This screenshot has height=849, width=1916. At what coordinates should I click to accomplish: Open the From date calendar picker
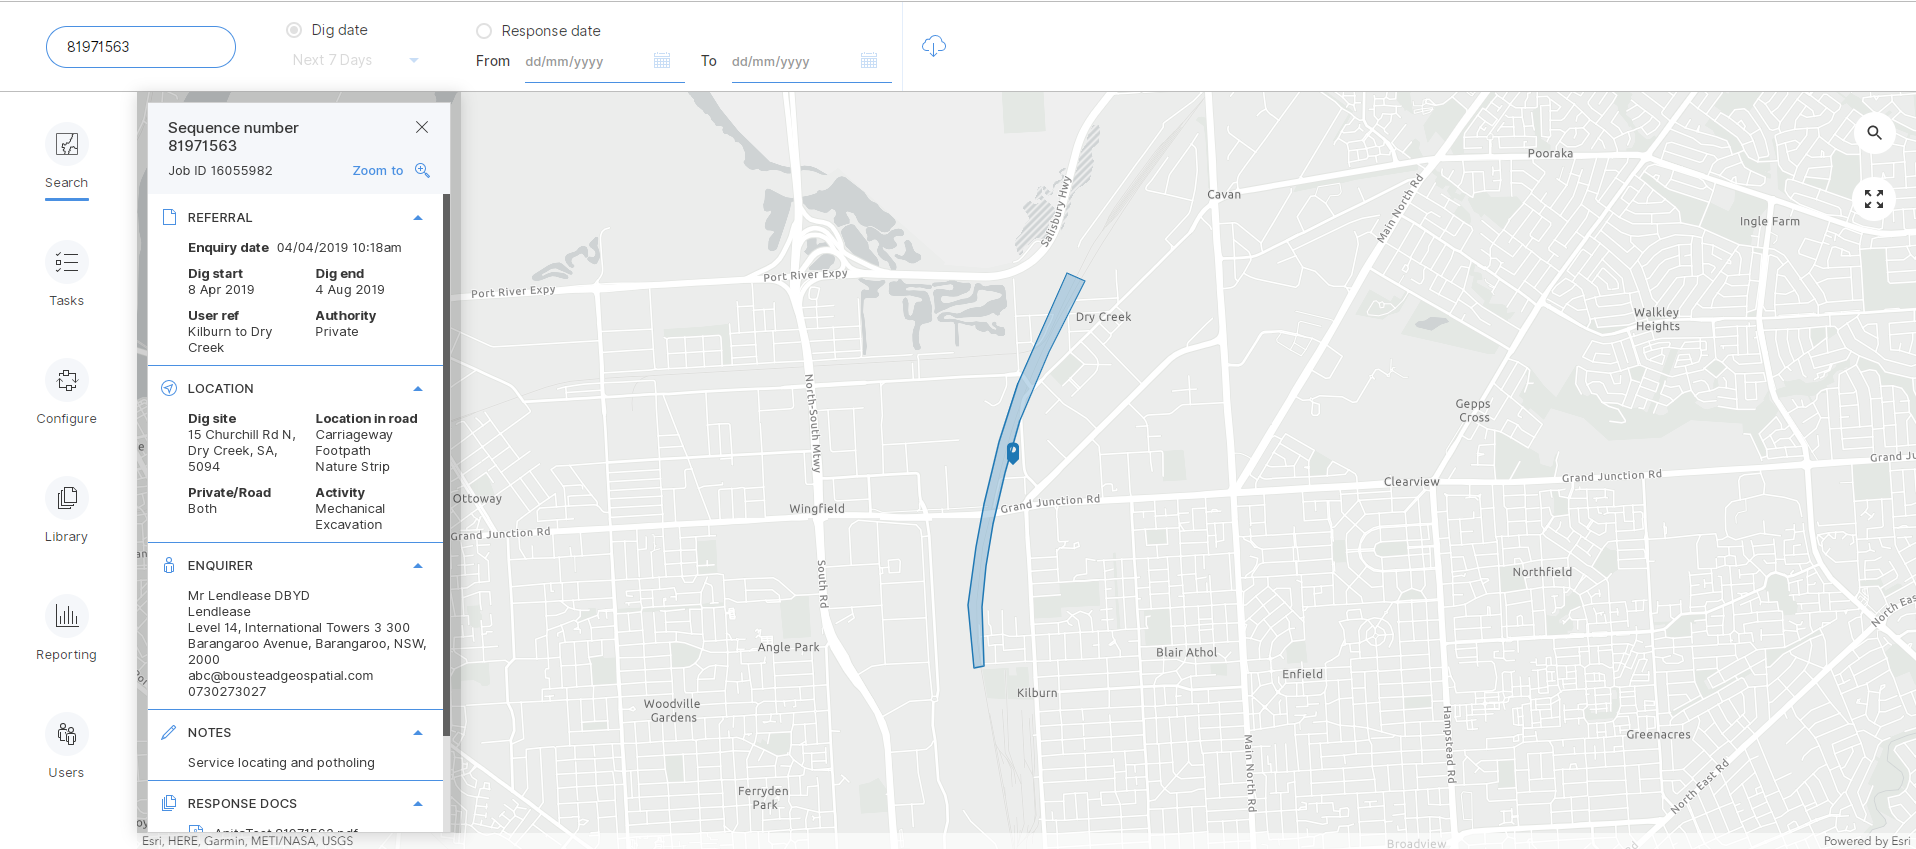662,61
